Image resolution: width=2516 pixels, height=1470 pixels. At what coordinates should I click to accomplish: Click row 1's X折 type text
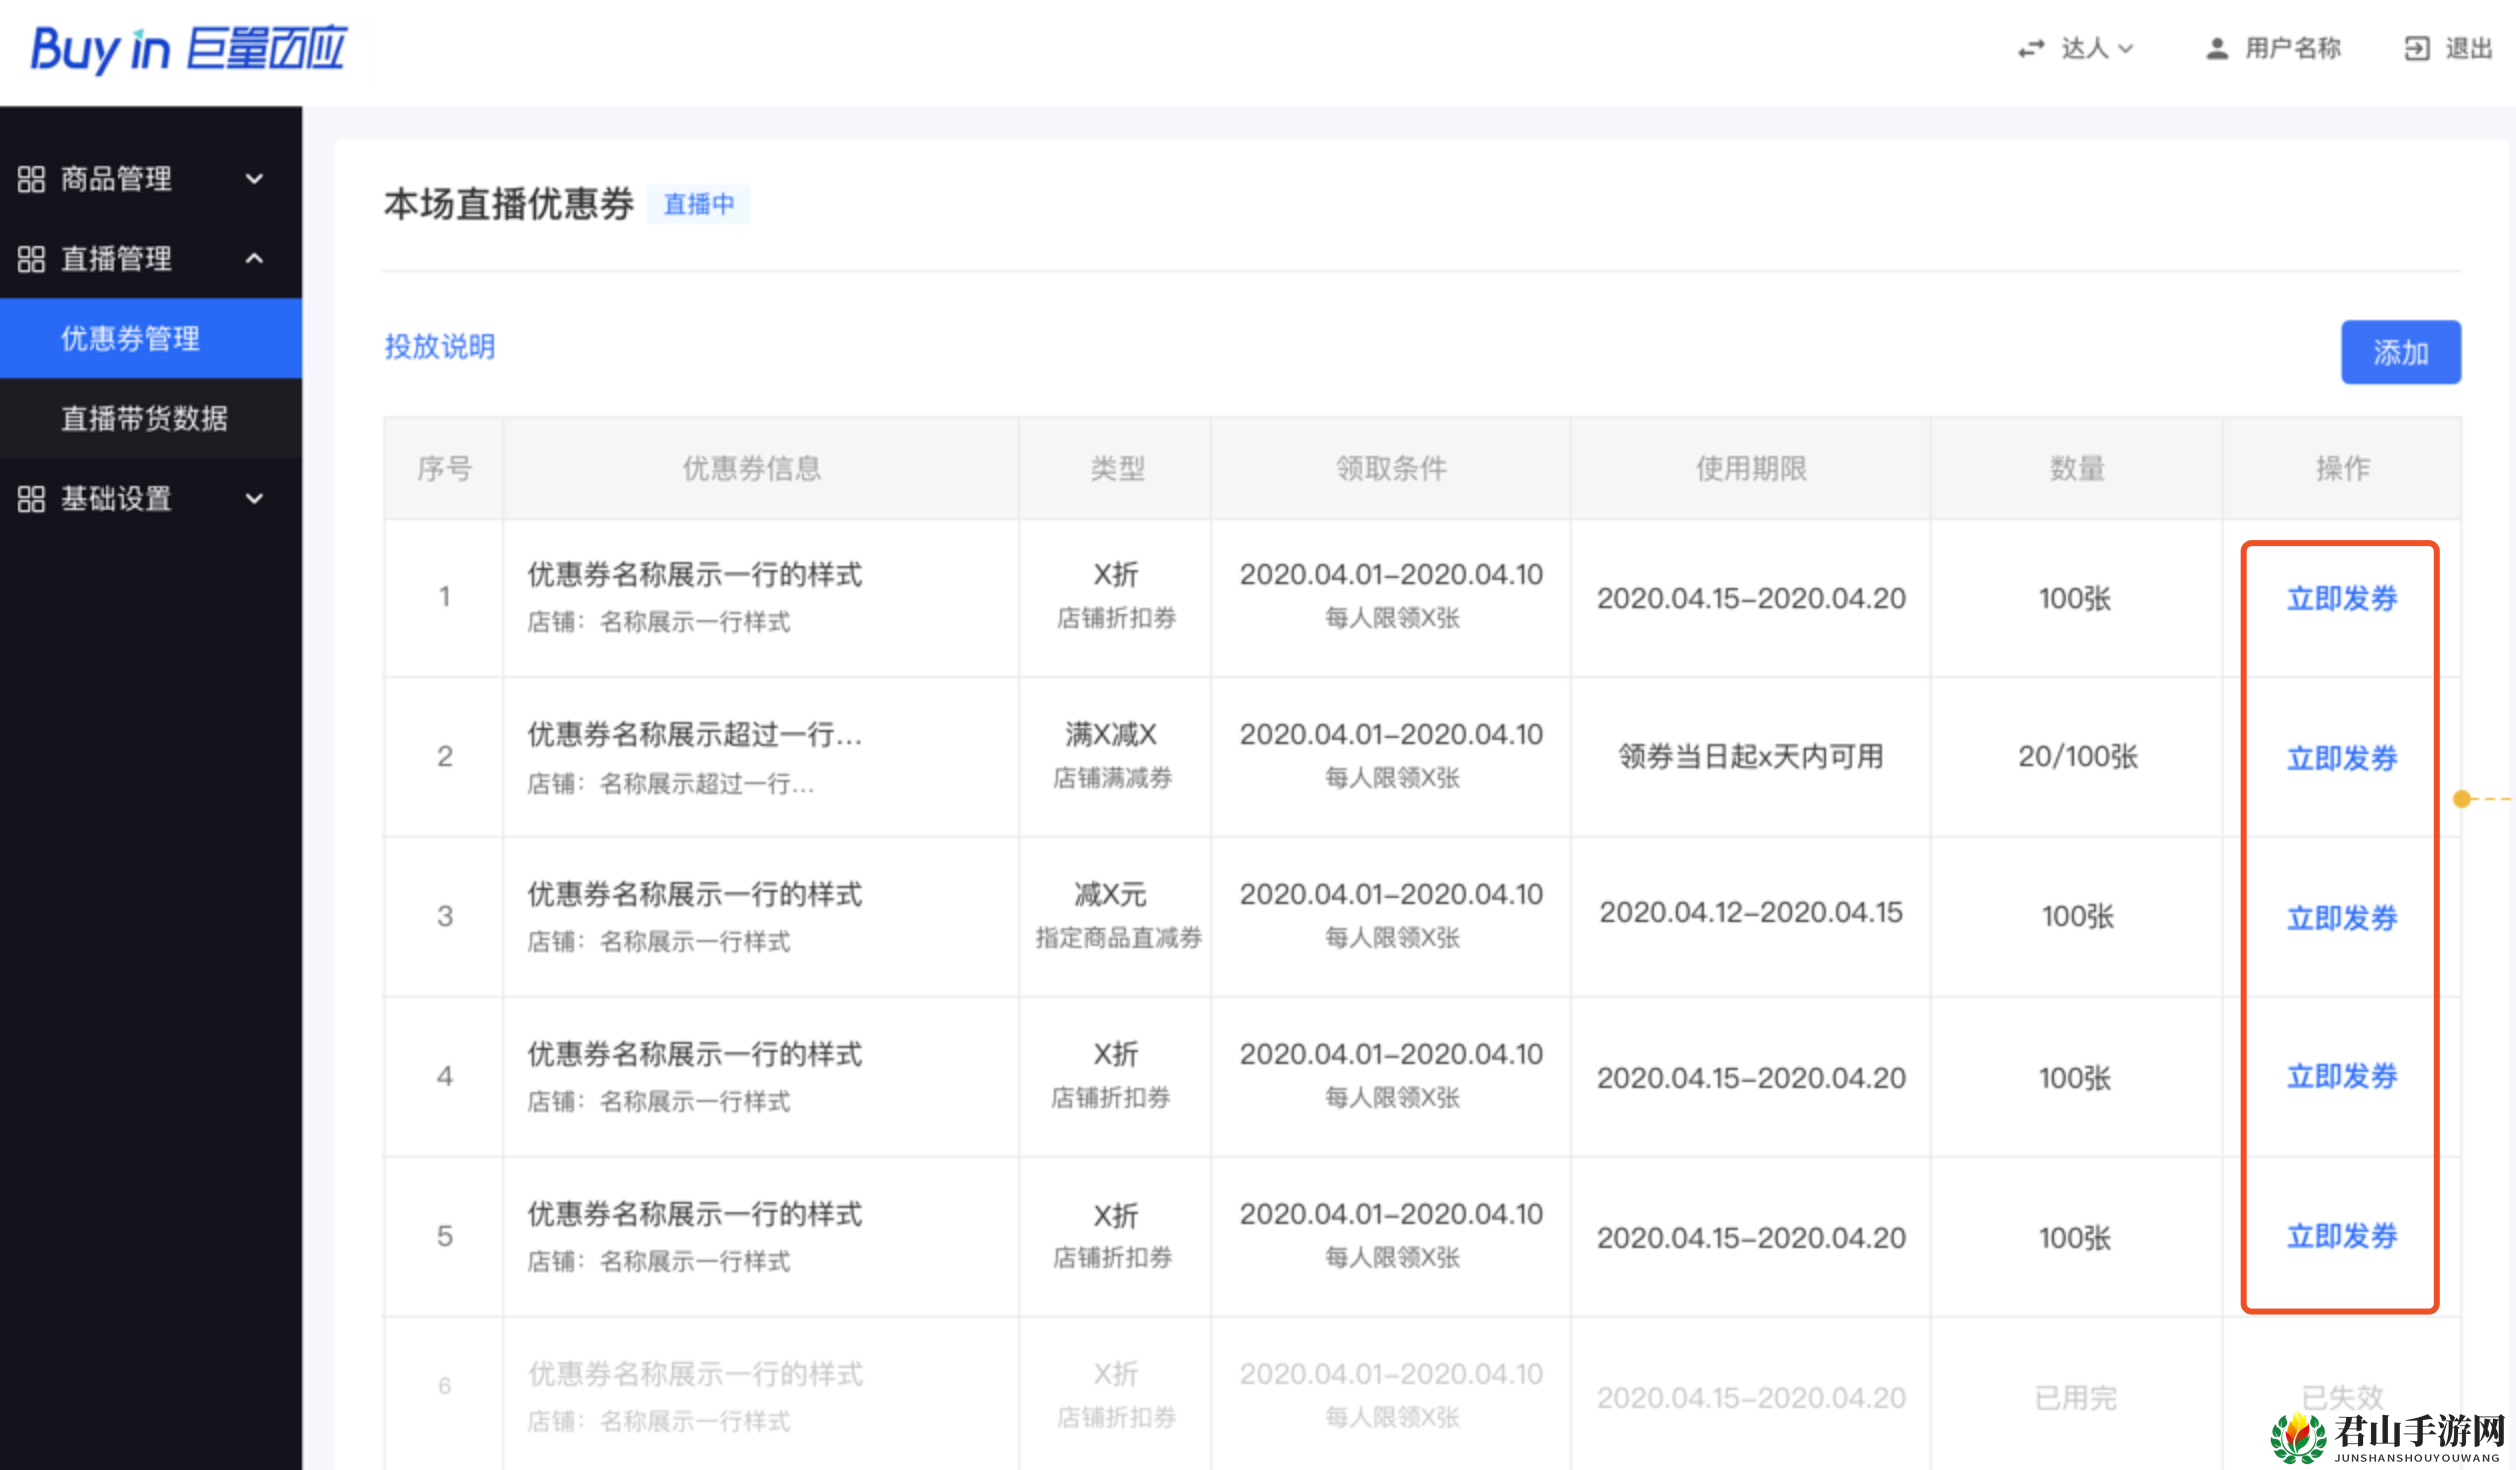click(x=1116, y=575)
